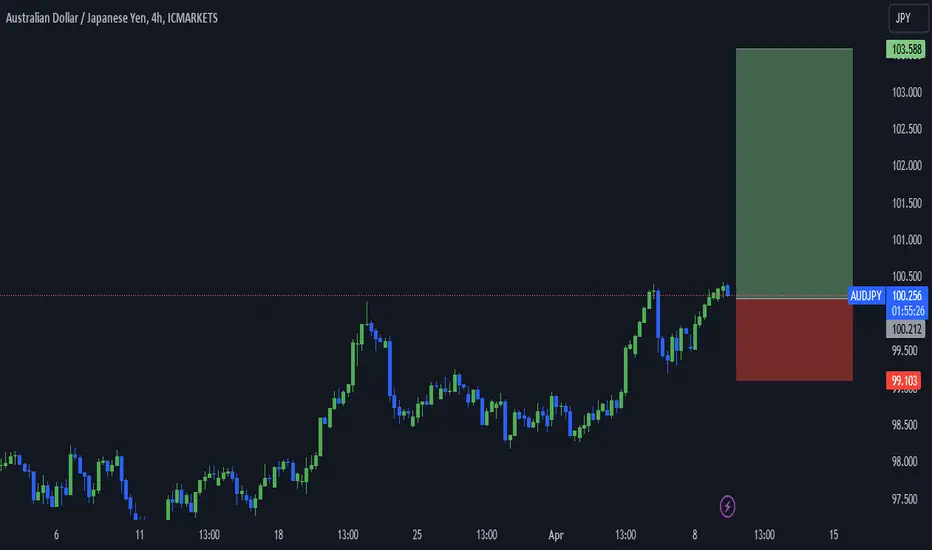Click the 98.000 level on price scale

(904, 461)
